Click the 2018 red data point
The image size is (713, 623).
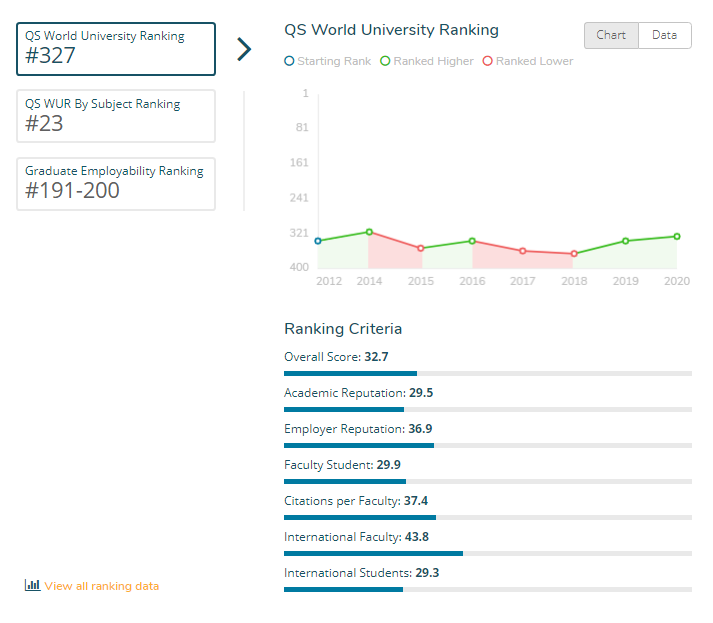(574, 254)
